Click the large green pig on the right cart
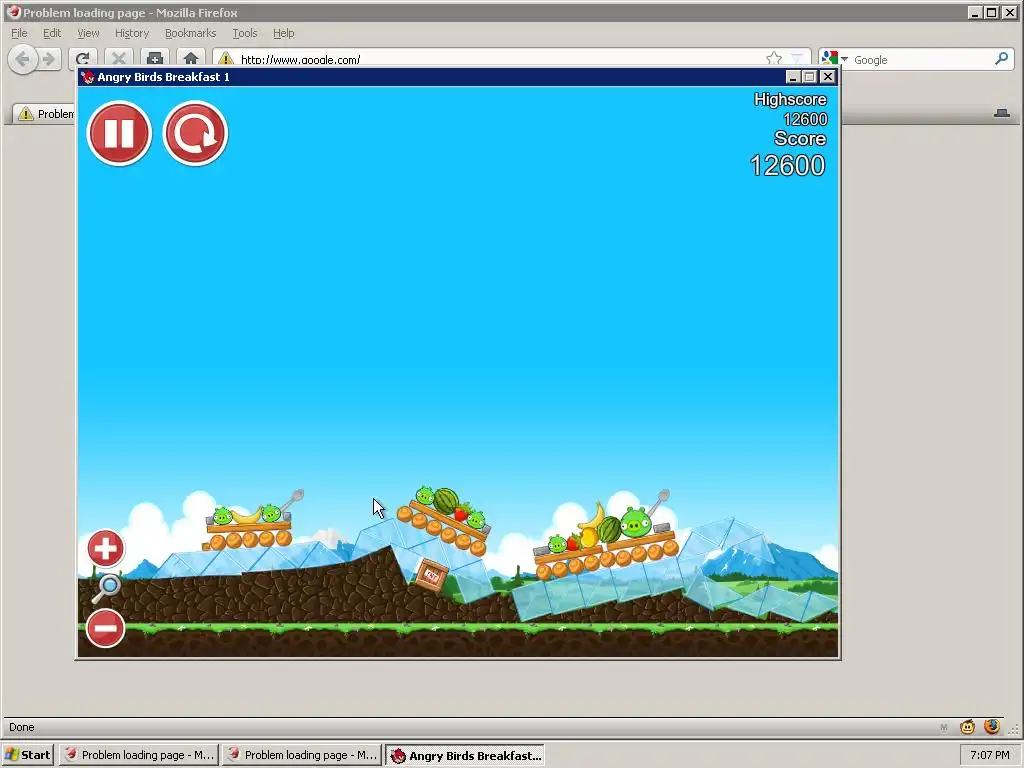 pos(635,521)
